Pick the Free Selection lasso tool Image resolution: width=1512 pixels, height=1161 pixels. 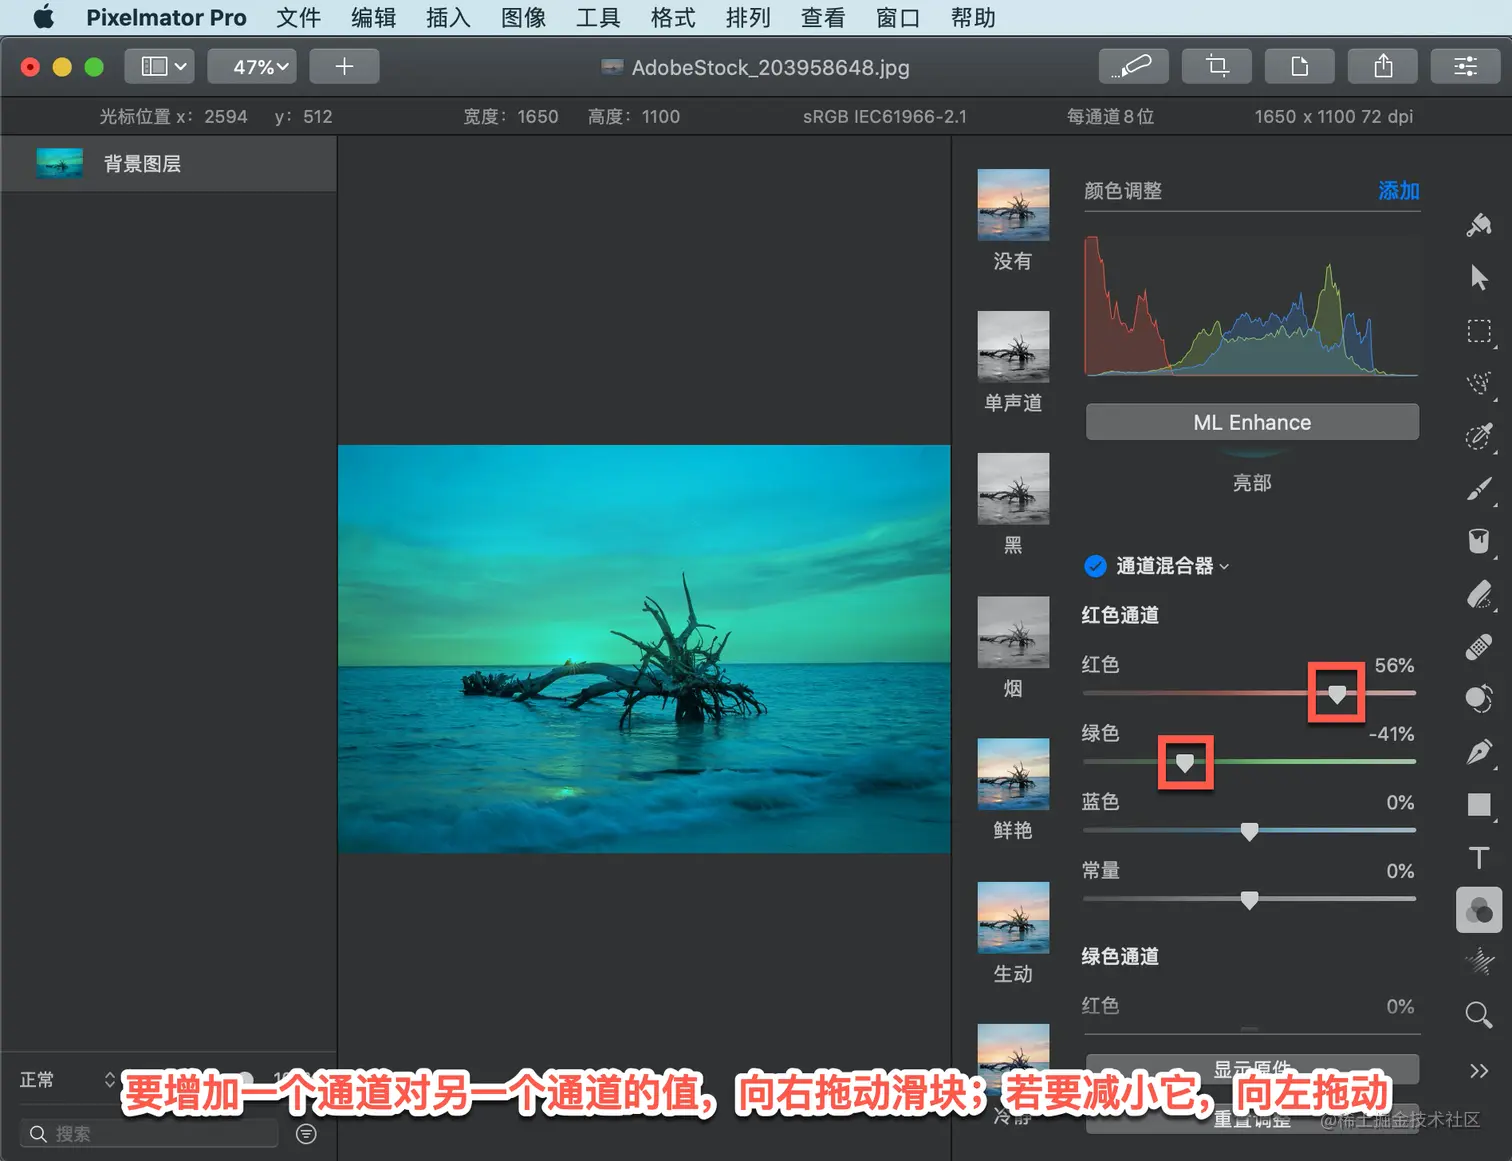(1479, 383)
